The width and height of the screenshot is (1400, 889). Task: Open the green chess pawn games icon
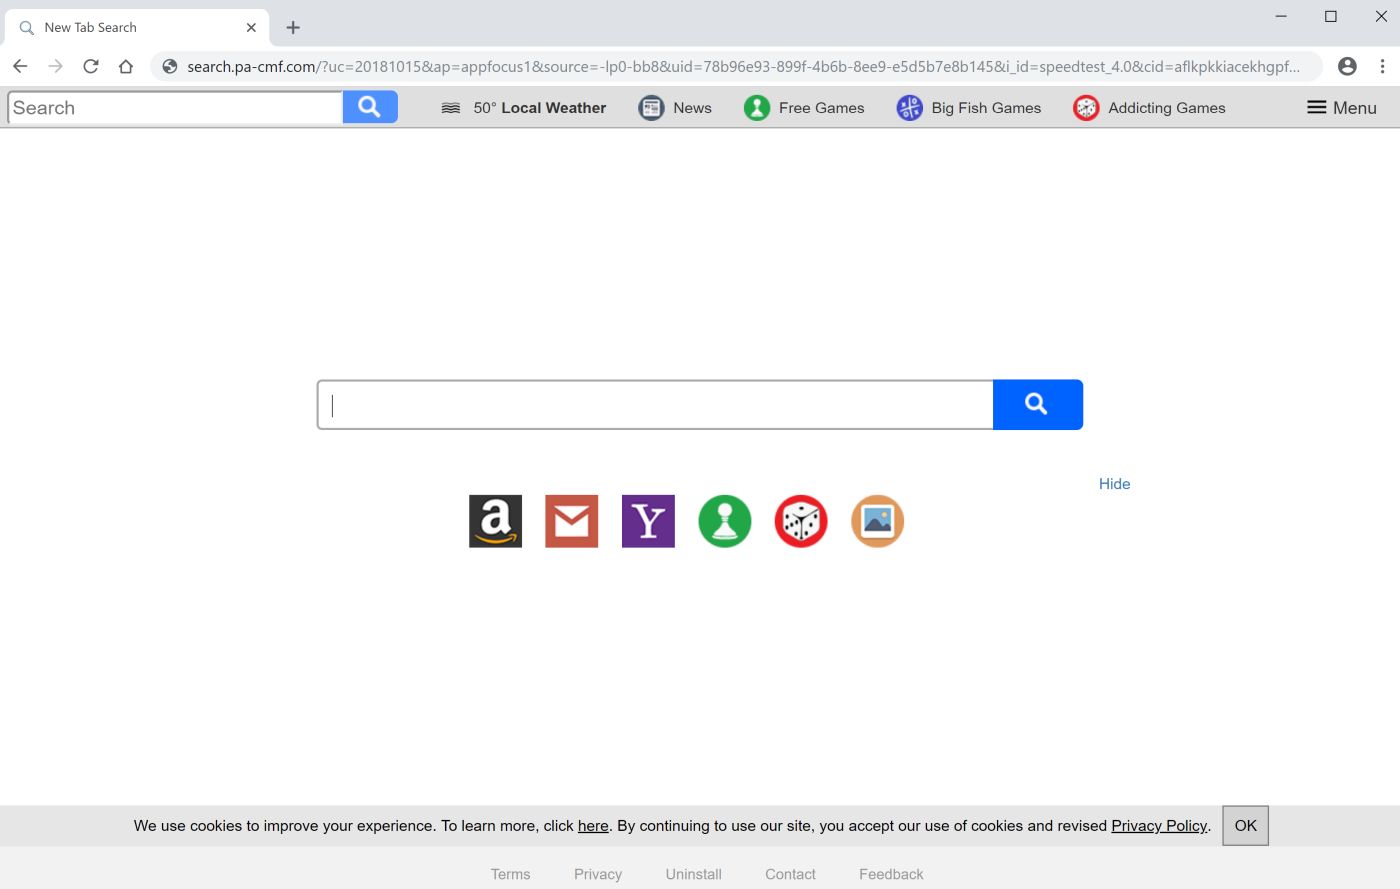tap(724, 521)
